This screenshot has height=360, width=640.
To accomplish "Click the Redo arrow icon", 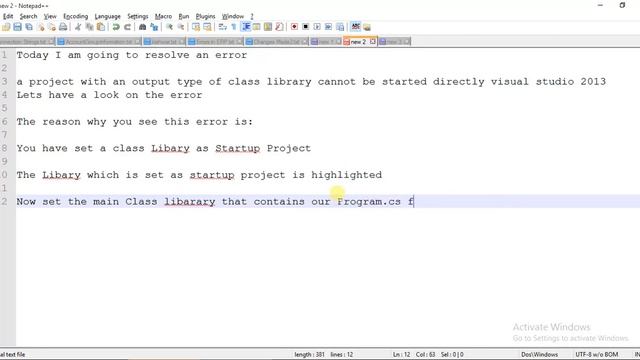I will point(127,27).
